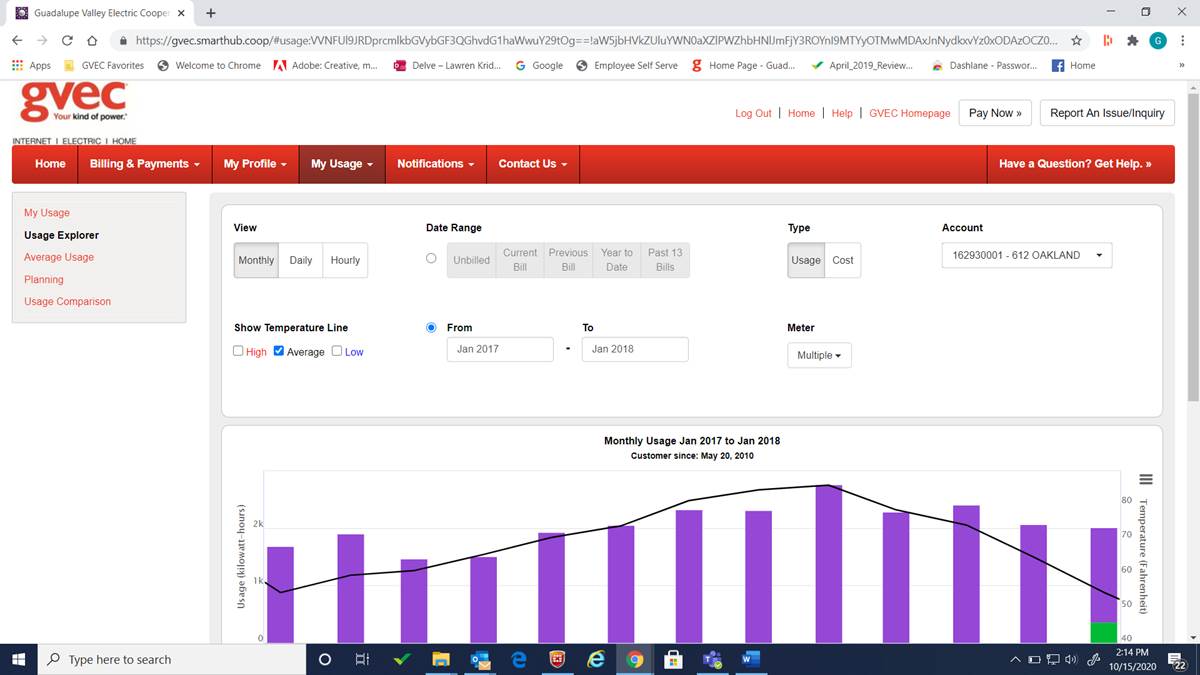Open Usage Comparison in the sidebar

point(68,301)
